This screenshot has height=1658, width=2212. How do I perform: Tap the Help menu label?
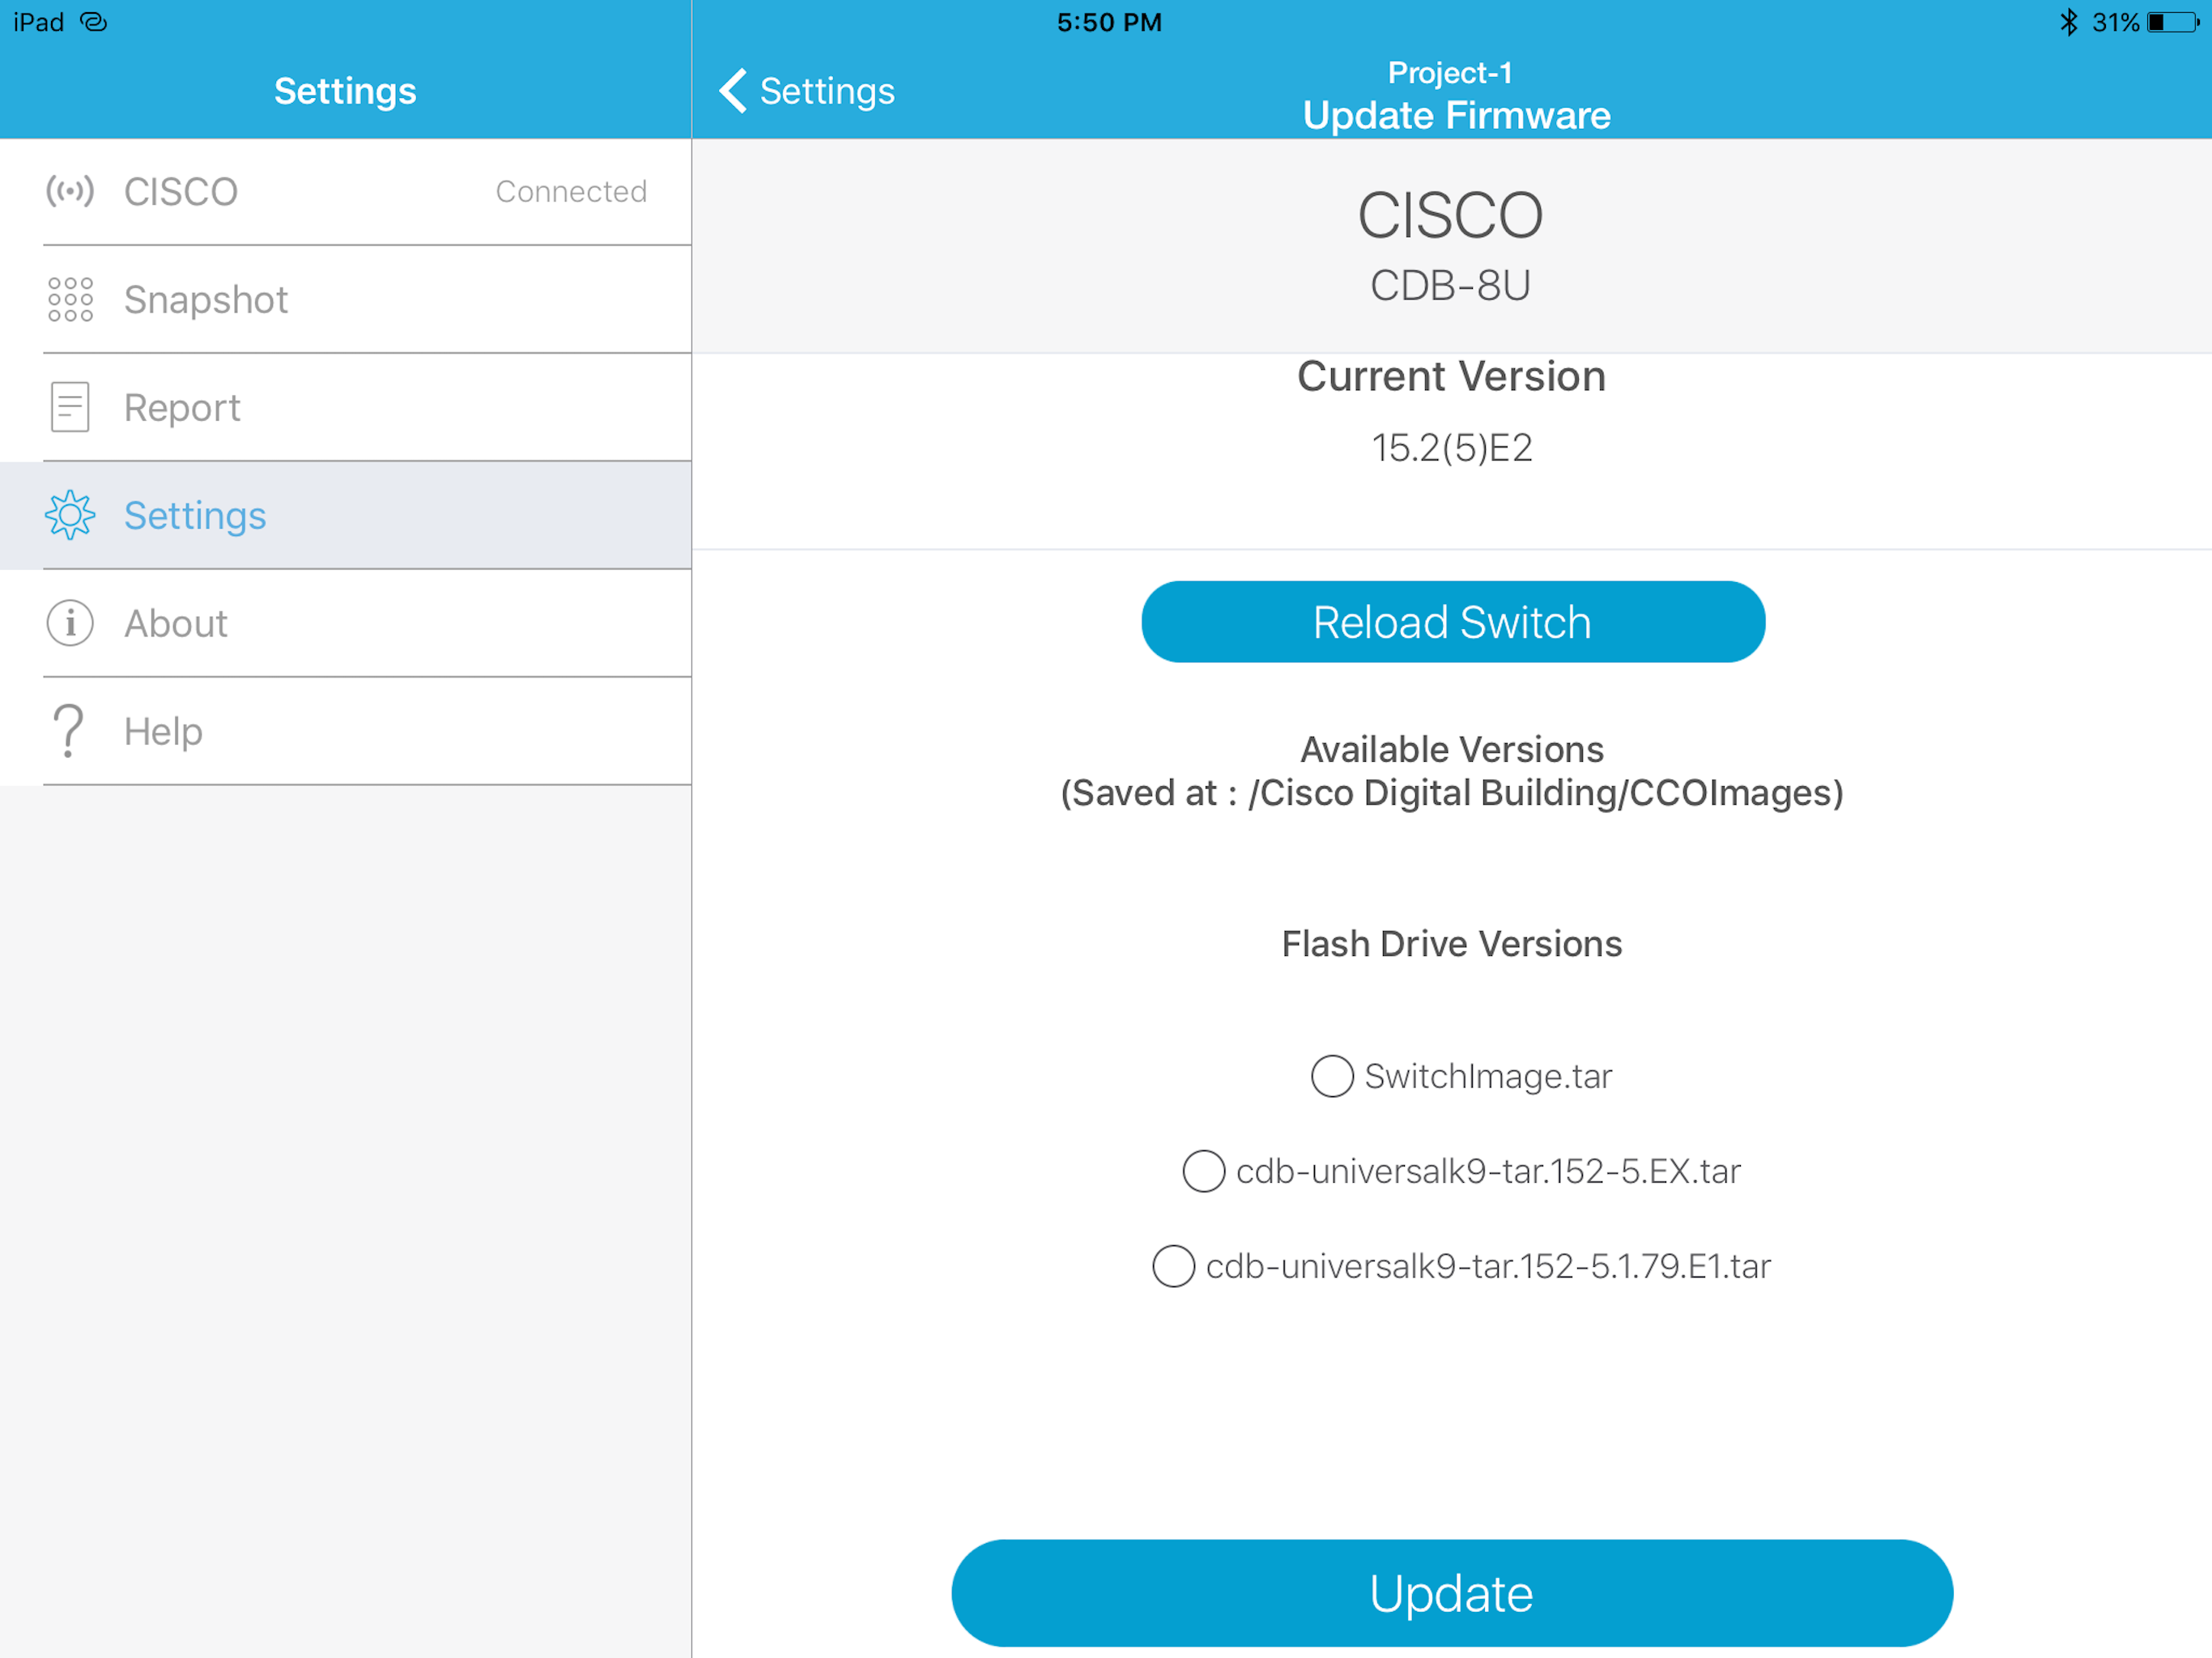(163, 731)
